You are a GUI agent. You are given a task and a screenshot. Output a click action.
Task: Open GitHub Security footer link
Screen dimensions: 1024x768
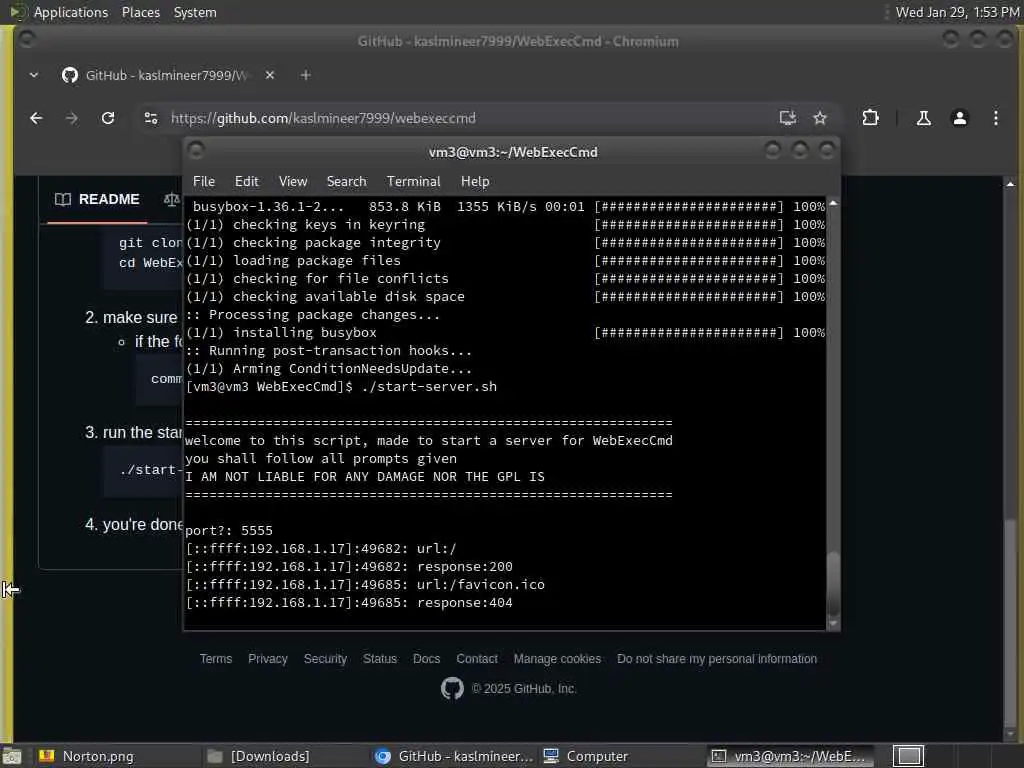325,659
